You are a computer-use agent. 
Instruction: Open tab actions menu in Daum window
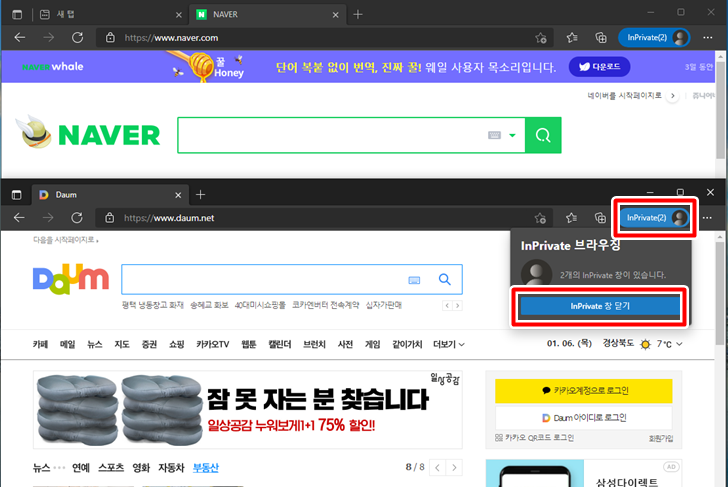point(17,195)
